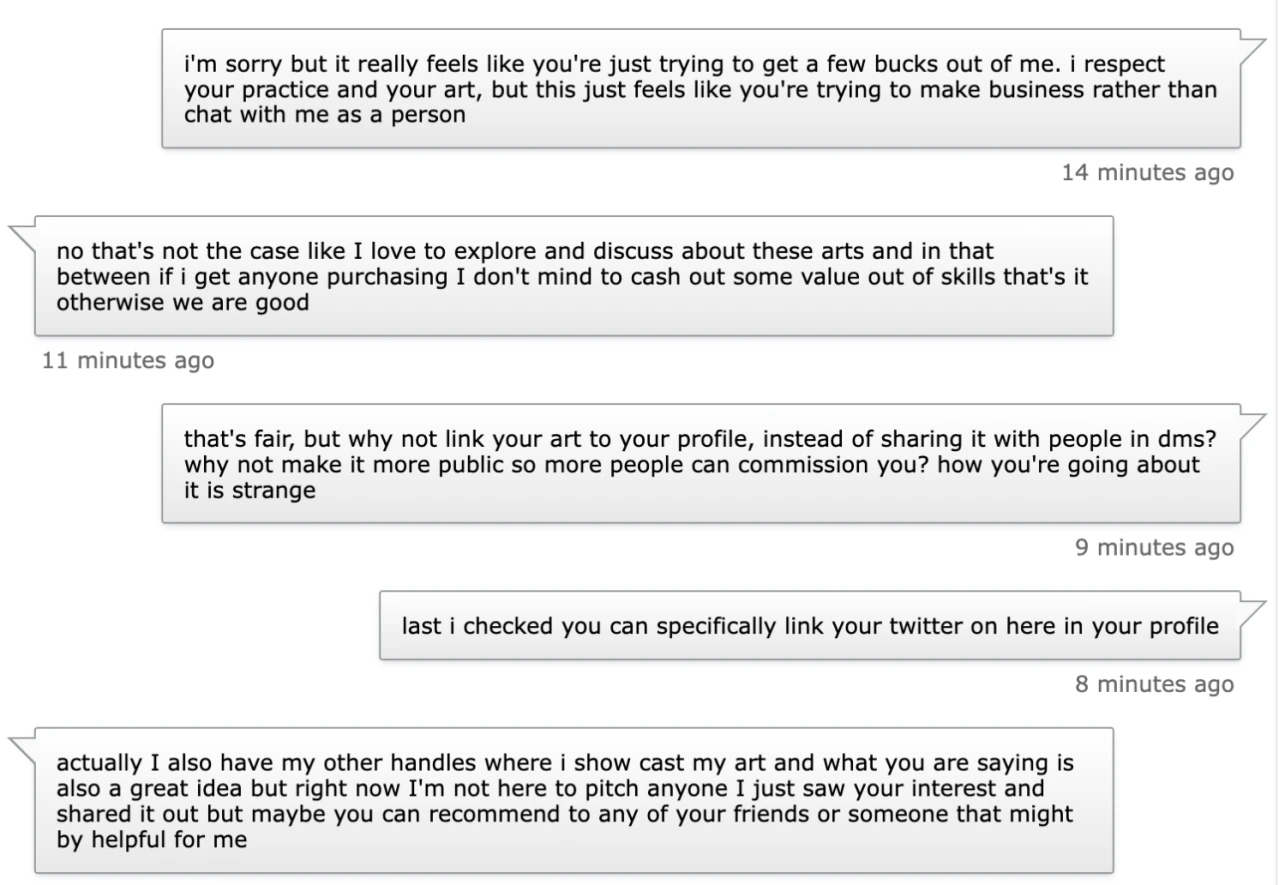The width and height of the screenshot is (1279, 885).
Task: Select the reply starting "no that's not the case"
Action: (x=573, y=276)
